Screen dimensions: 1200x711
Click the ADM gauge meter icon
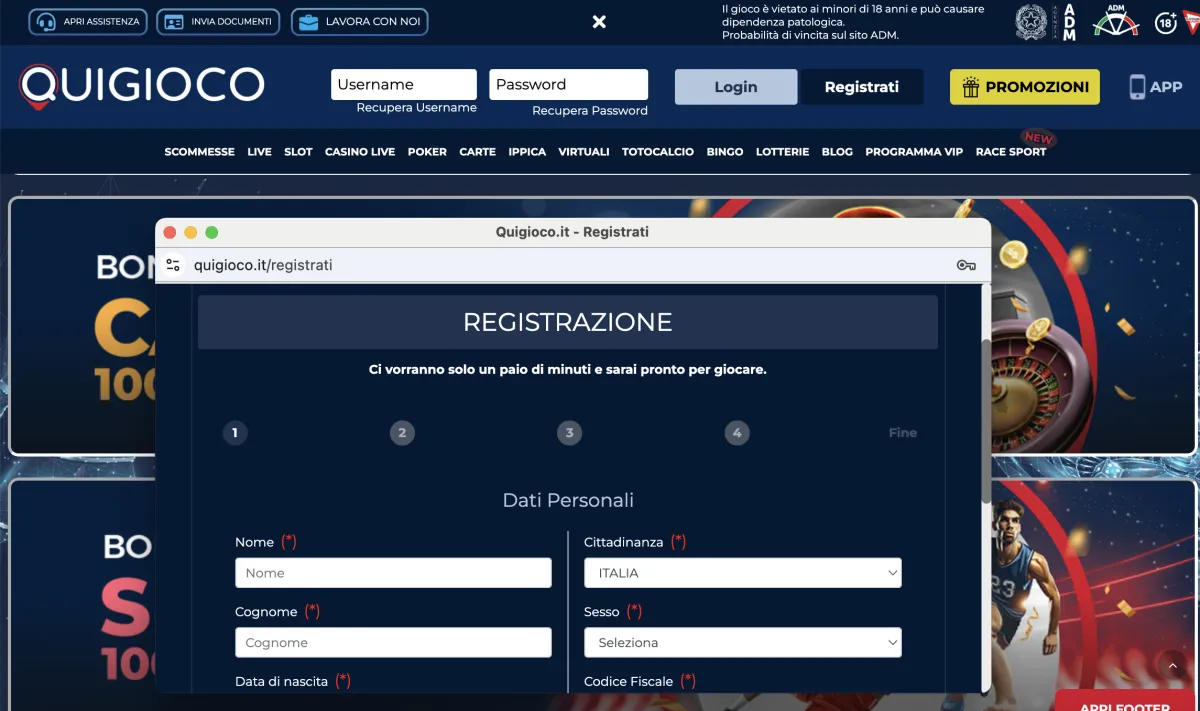1116,21
